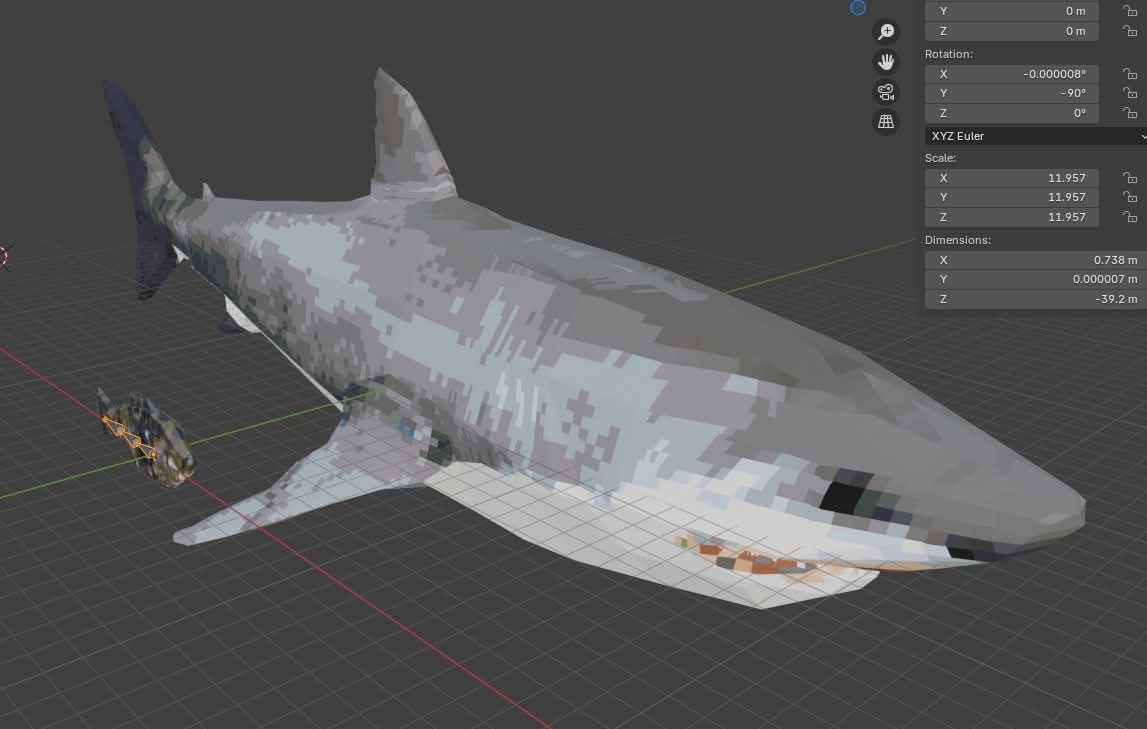Image resolution: width=1147 pixels, height=729 pixels.
Task: Lock the Rotation Z axis toggle
Action: pos(1131,112)
